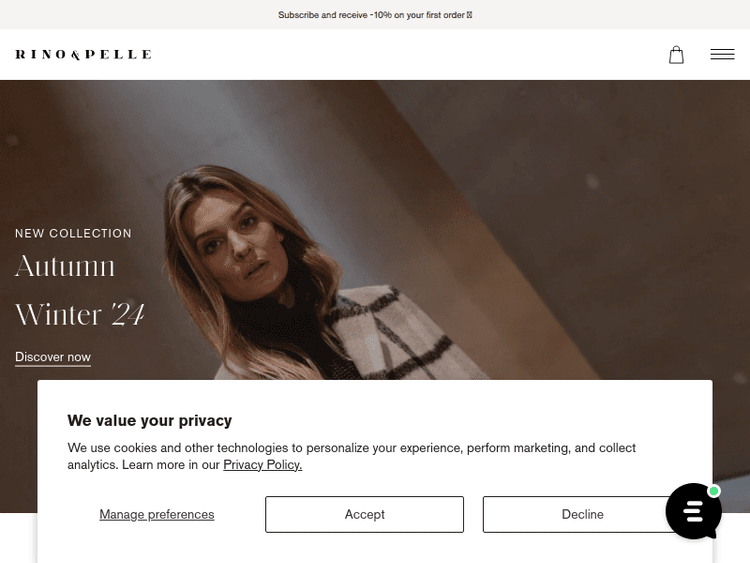Open the shopping bag cart
The image size is (750, 563).
(676, 55)
